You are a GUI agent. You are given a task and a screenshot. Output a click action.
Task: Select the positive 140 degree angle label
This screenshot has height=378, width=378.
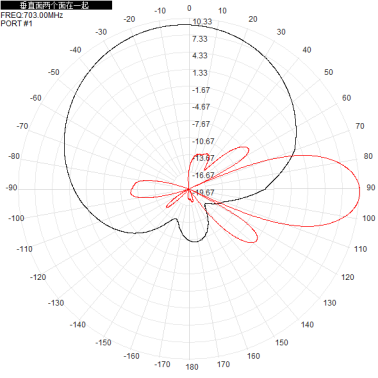[x=307, y=324]
